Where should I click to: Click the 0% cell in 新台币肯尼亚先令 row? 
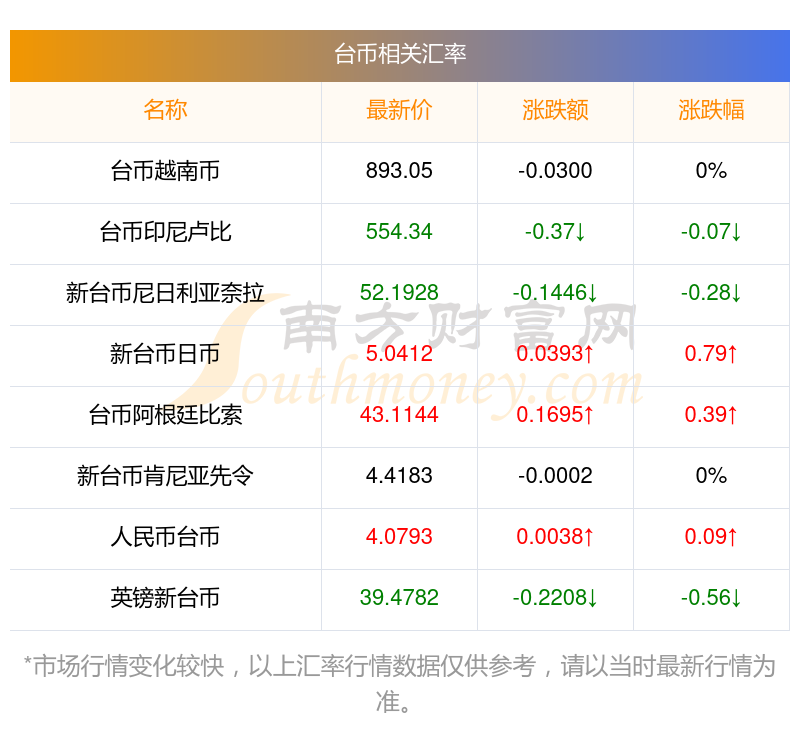711,476
